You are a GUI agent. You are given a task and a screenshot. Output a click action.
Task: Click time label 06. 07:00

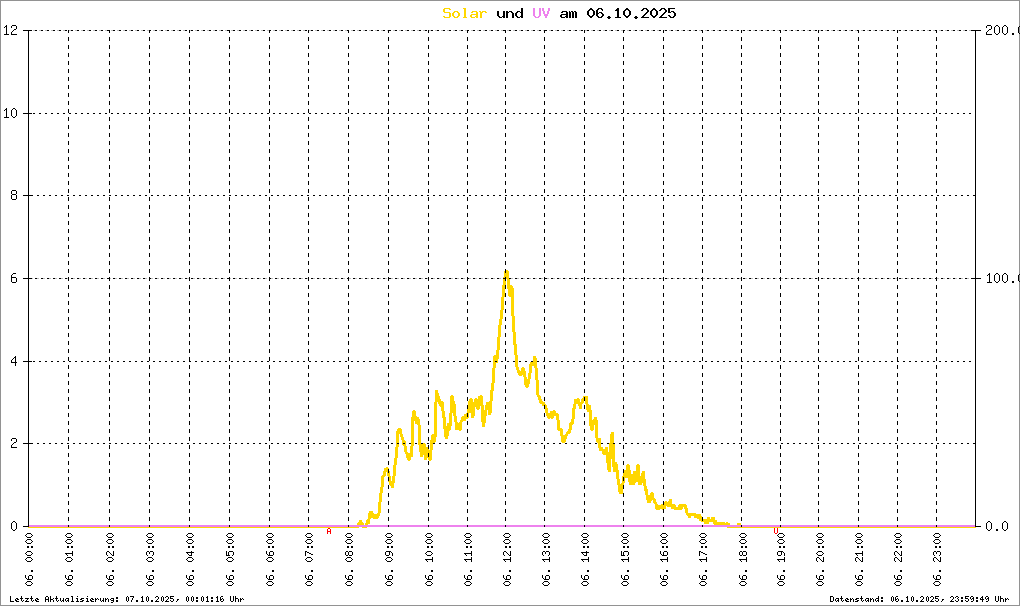[x=308, y=559]
